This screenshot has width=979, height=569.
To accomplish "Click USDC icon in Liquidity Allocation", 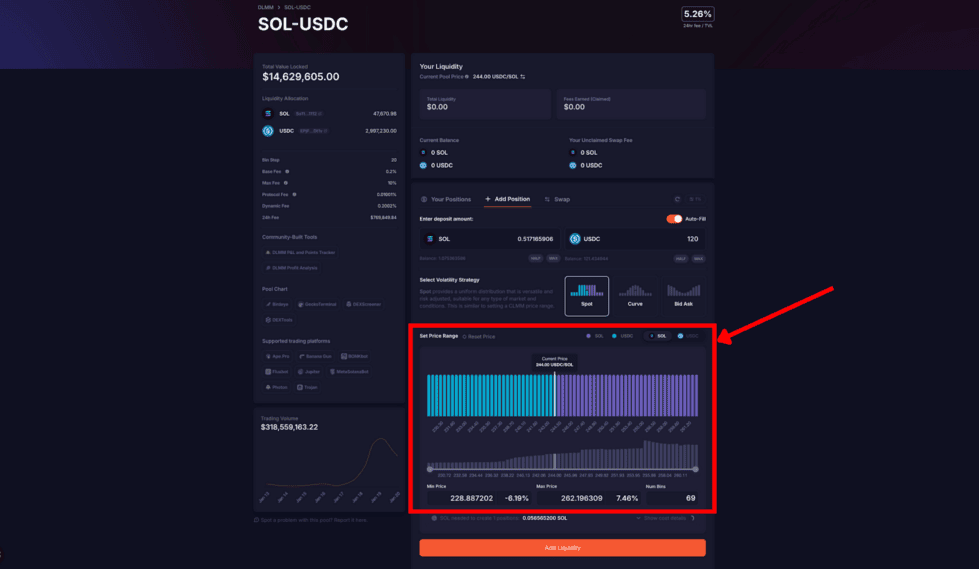I will pyautogui.click(x=268, y=131).
